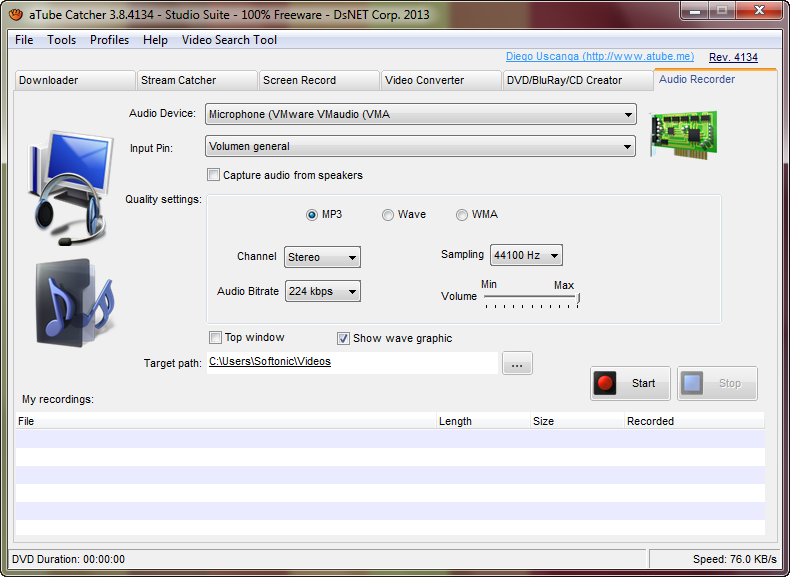Click the Target path text field
790x577 pixels.
[352, 363]
